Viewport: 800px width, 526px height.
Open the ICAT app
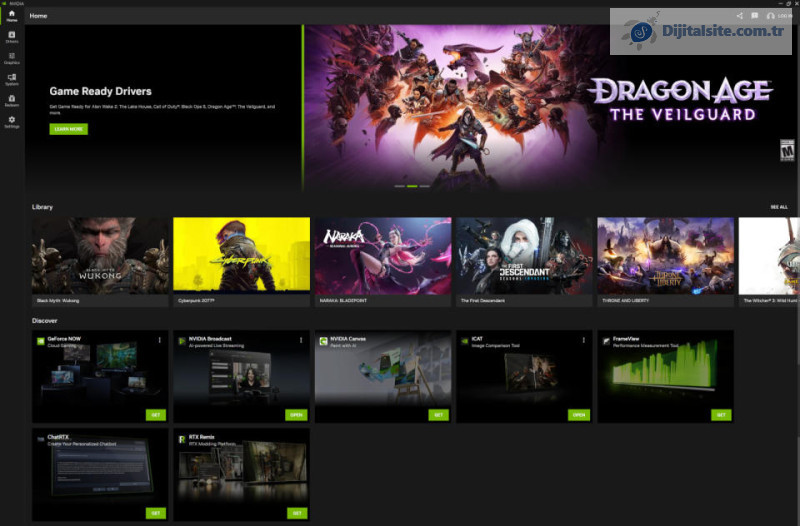point(579,415)
